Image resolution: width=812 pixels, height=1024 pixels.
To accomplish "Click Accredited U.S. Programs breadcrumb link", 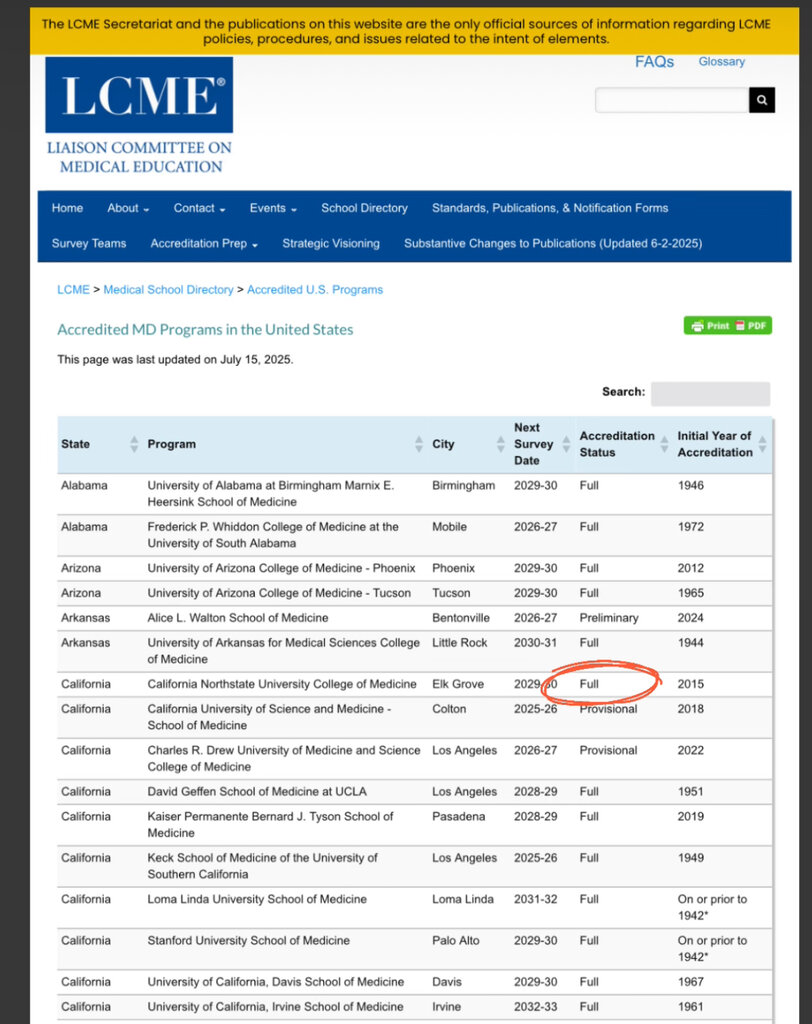I will click(315, 289).
